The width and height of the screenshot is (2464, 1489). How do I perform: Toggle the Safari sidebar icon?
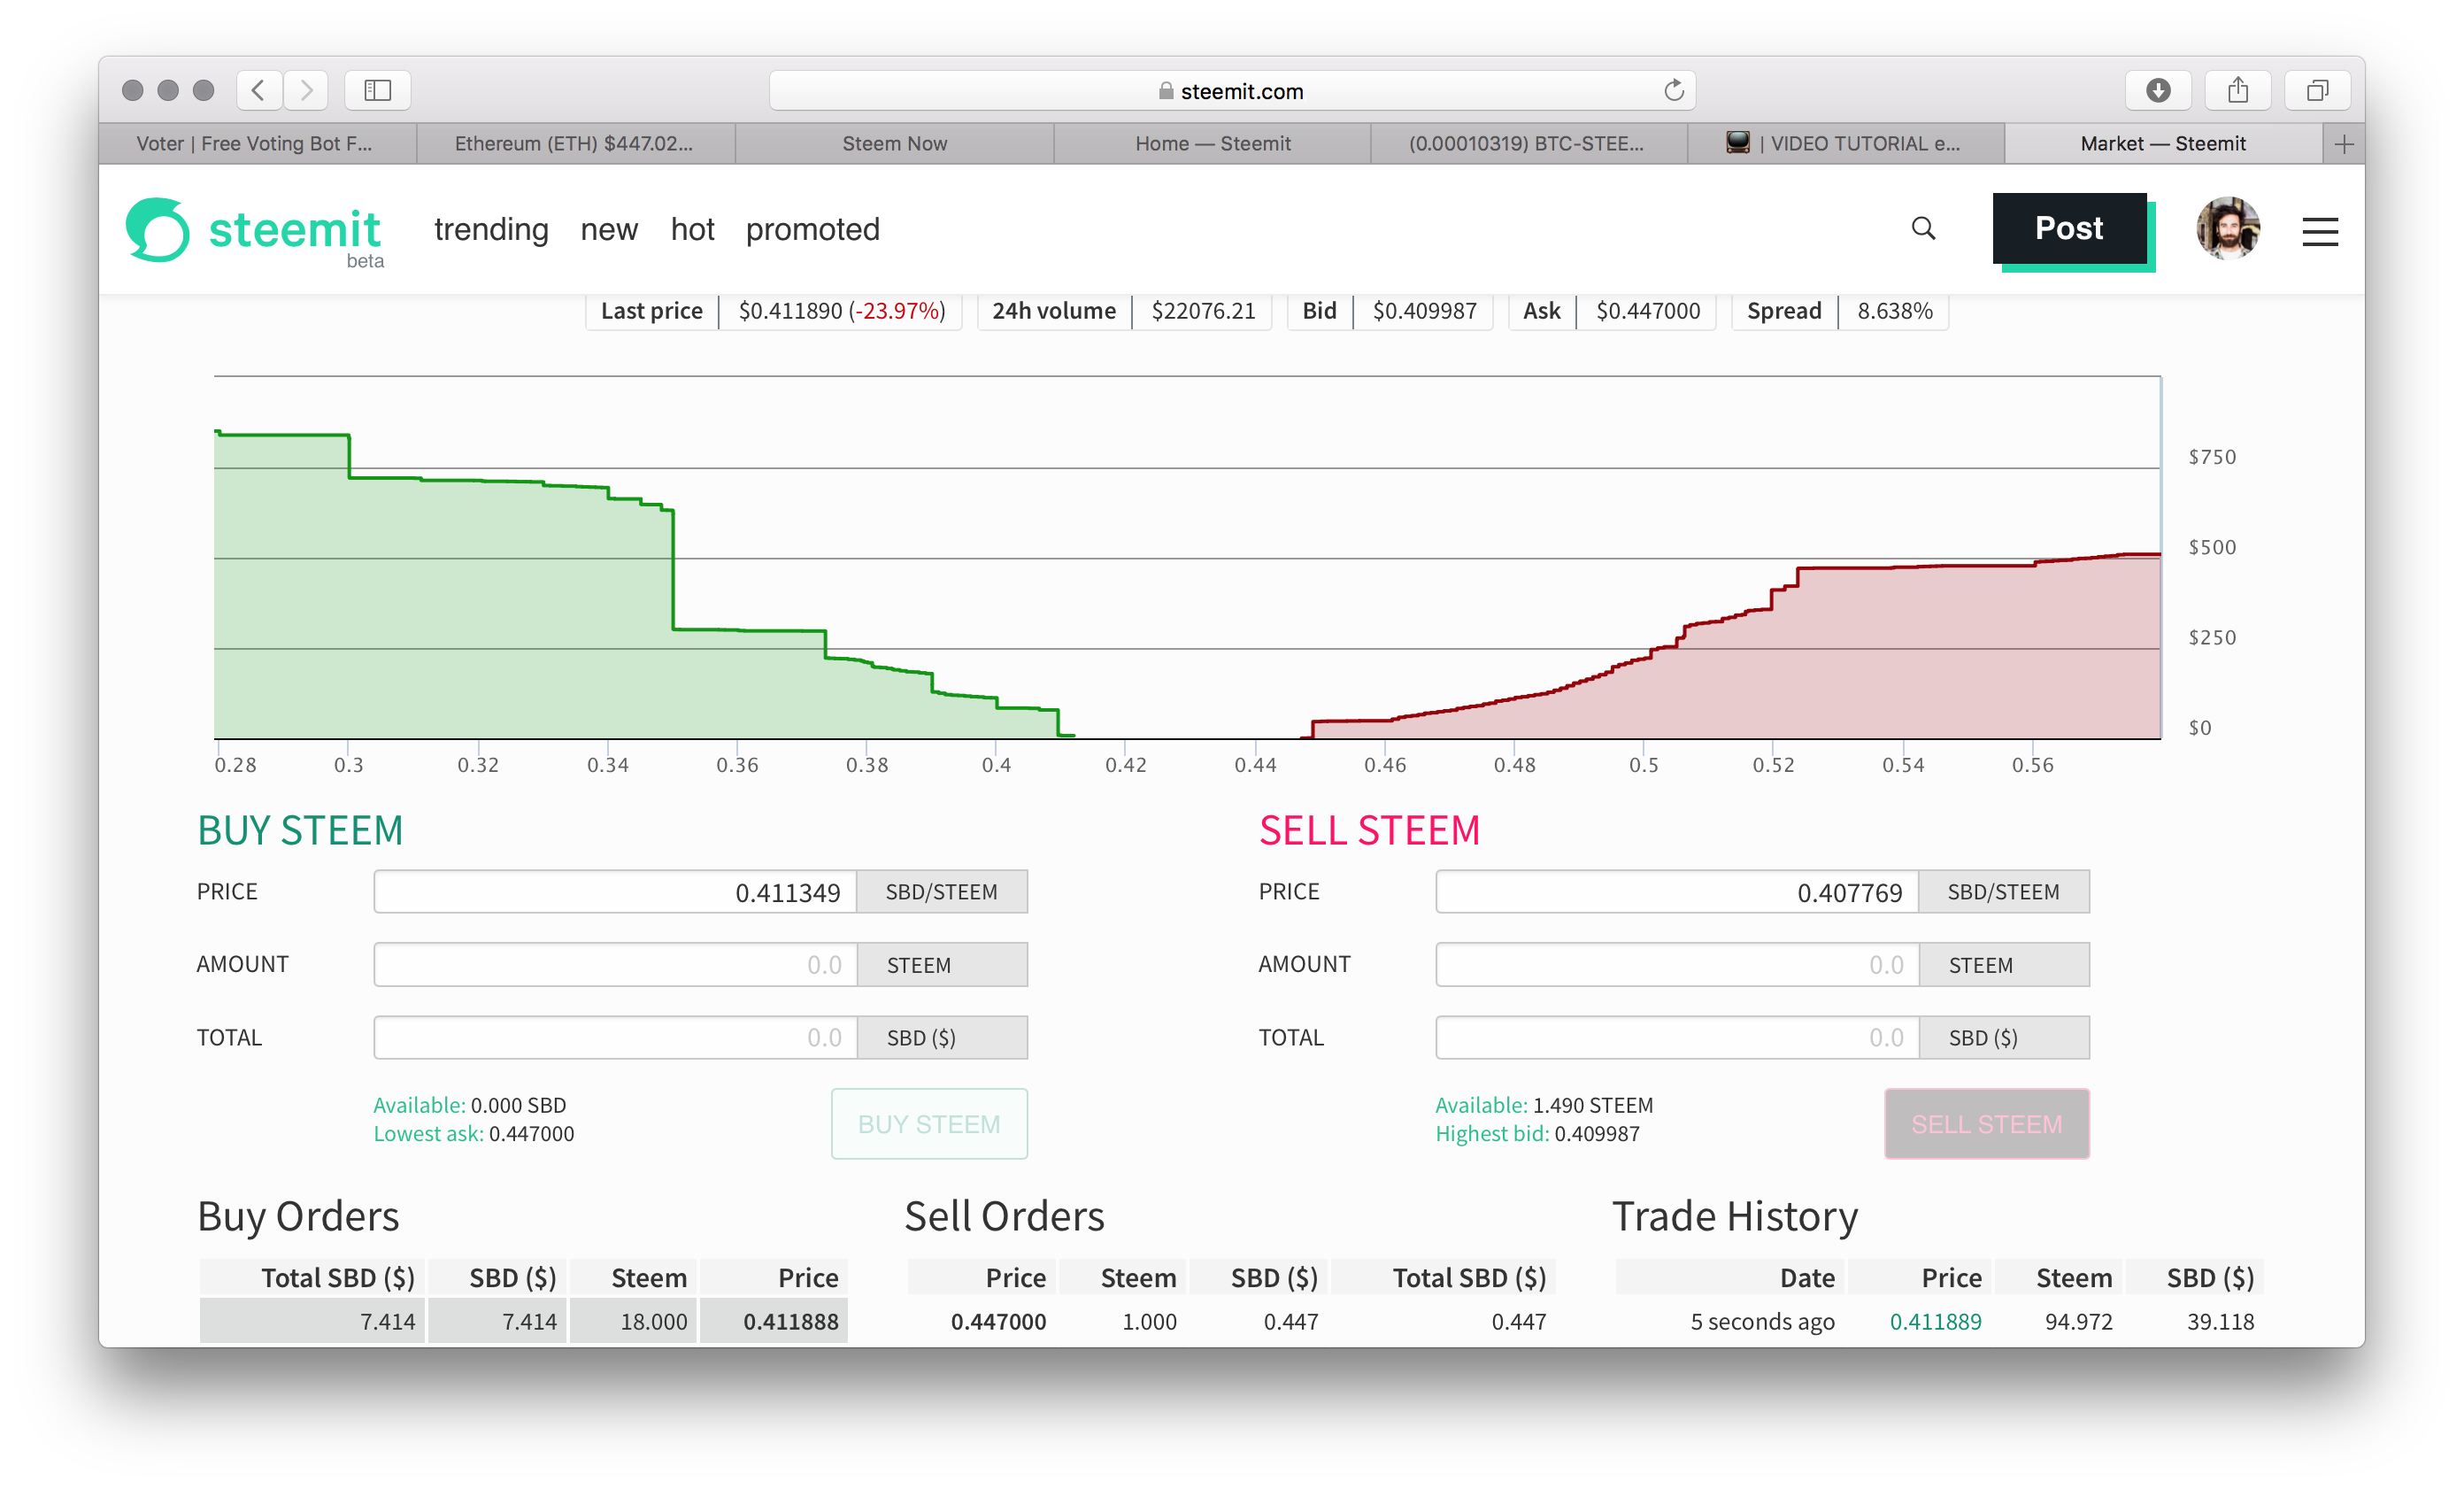[x=377, y=90]
